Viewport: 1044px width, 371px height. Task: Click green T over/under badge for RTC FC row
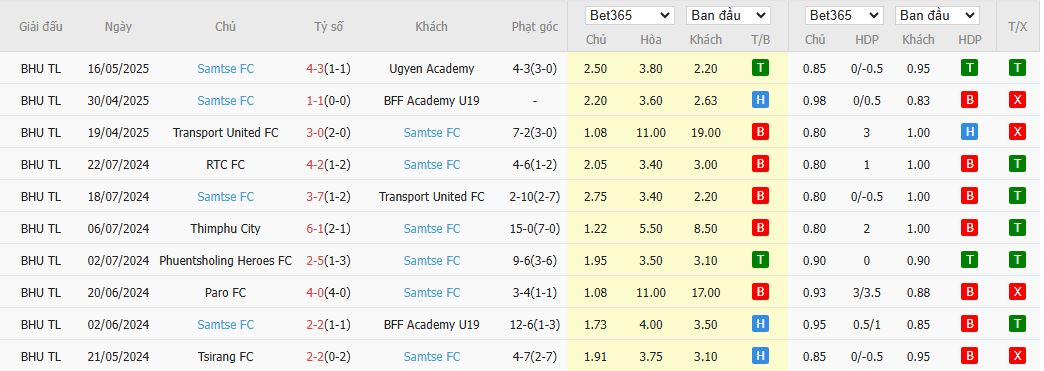(1017, 164)
